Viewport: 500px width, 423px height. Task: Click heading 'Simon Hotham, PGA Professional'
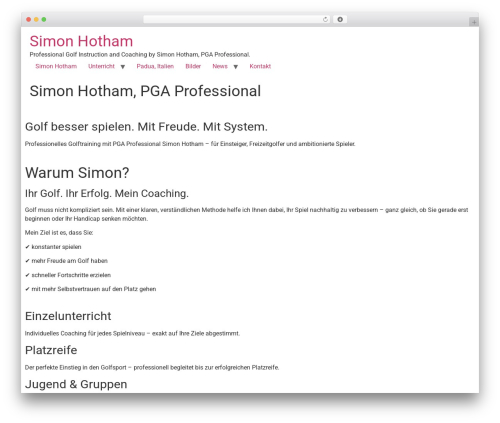pos(145,91)
